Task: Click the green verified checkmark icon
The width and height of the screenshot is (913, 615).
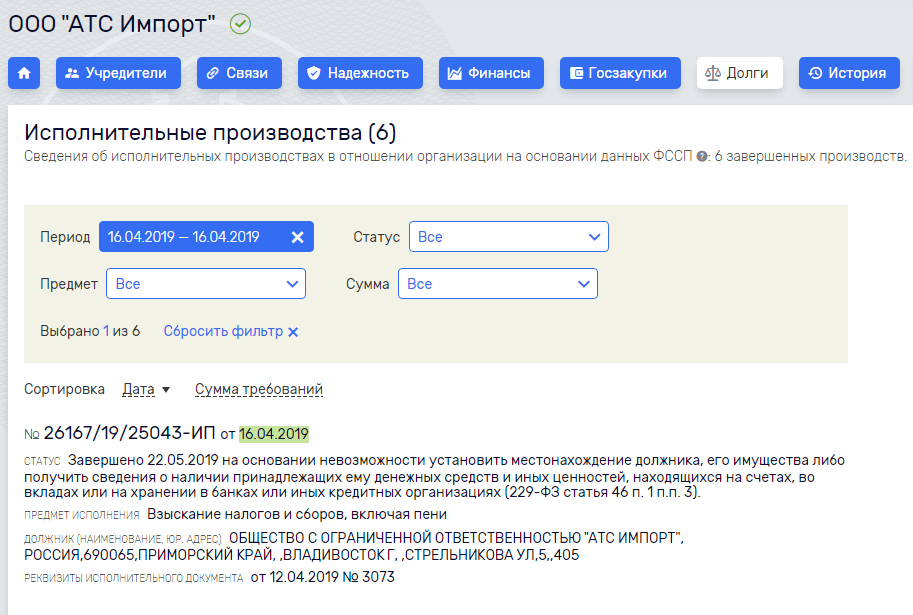Action: tap(240, 23)
